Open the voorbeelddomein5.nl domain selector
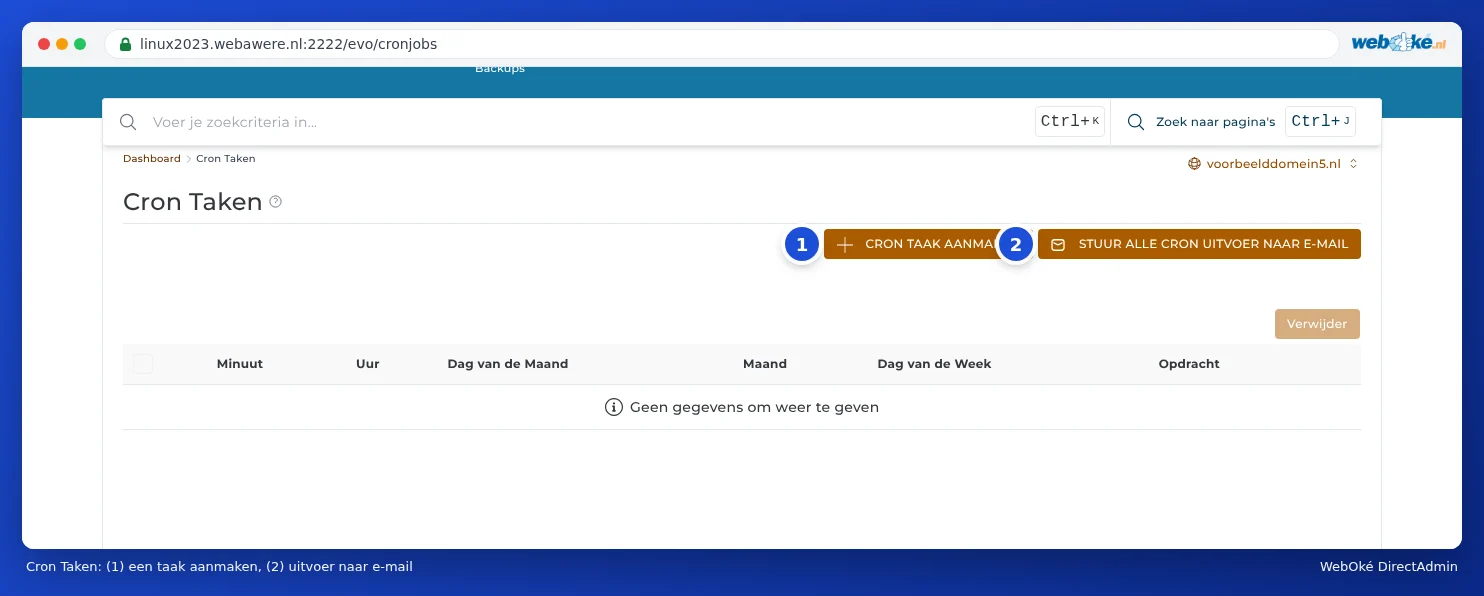The image size is (1484, 596). [x=1273, y=164]
